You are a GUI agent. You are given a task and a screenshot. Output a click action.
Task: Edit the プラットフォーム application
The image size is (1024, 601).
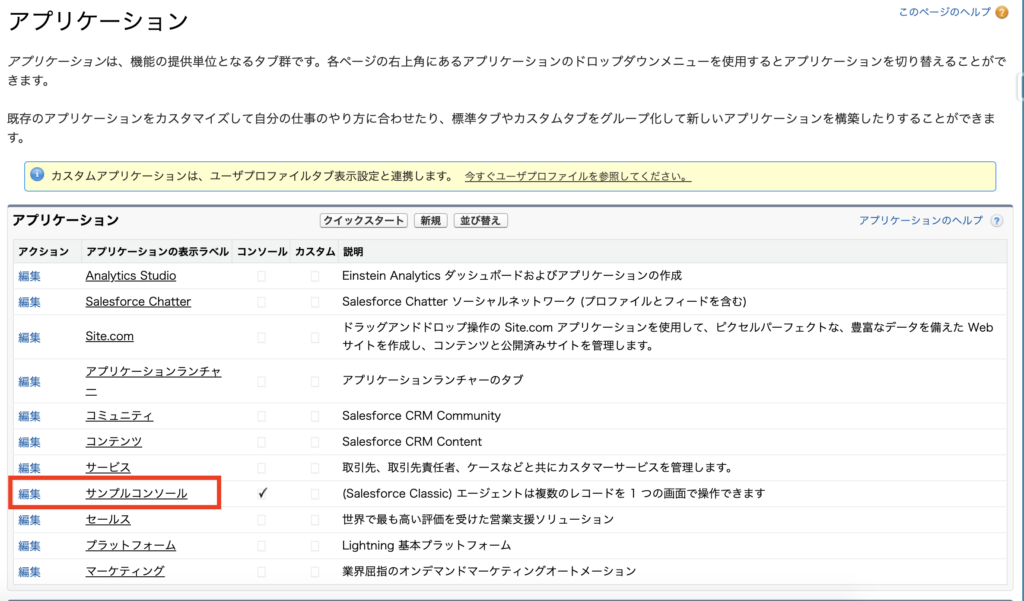pos(29,545)
